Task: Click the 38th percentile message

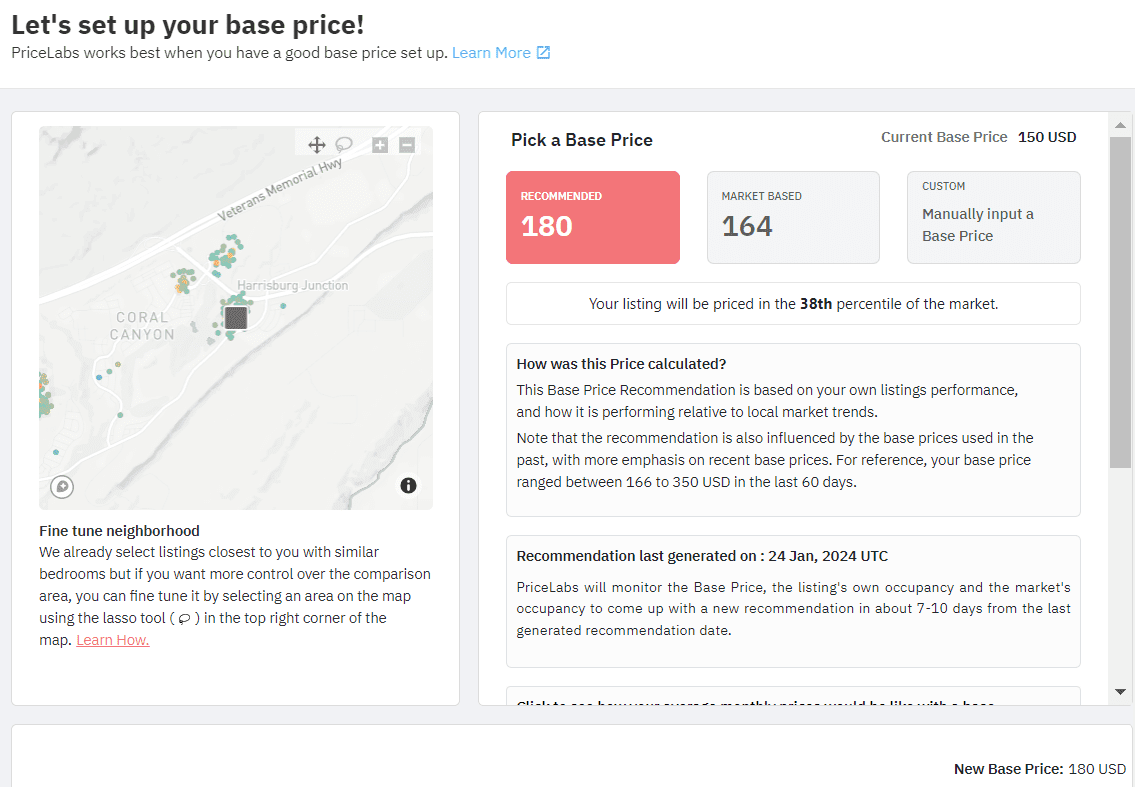Action: (793, 304)
